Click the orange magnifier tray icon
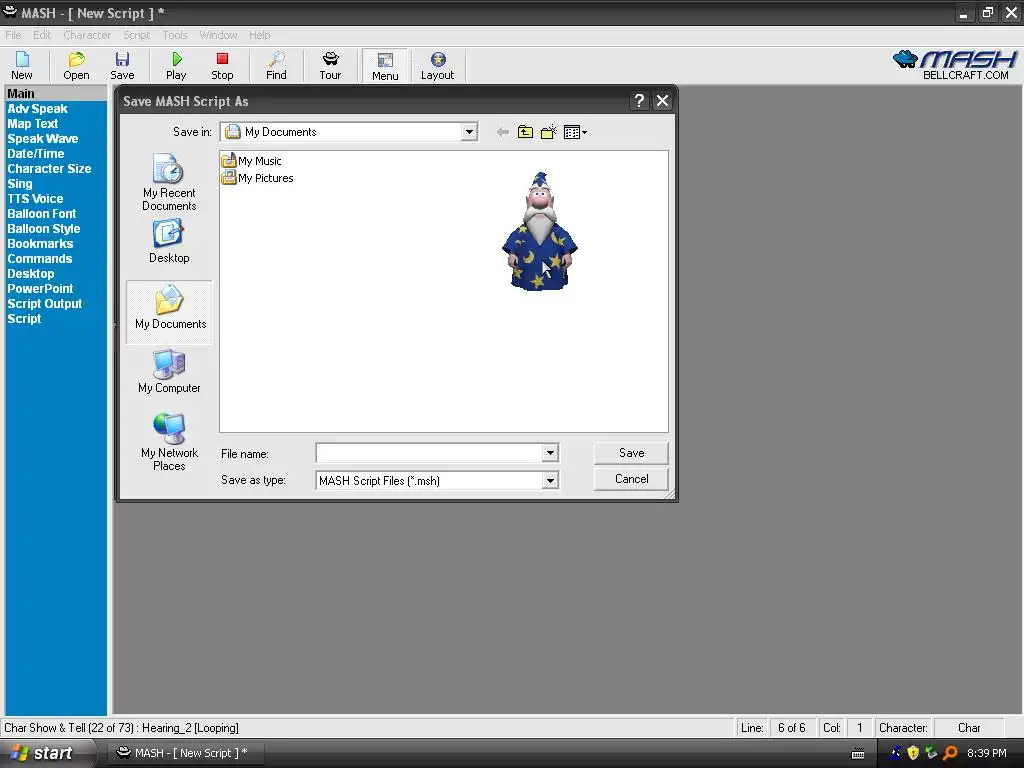 click(x=950, y=753)
